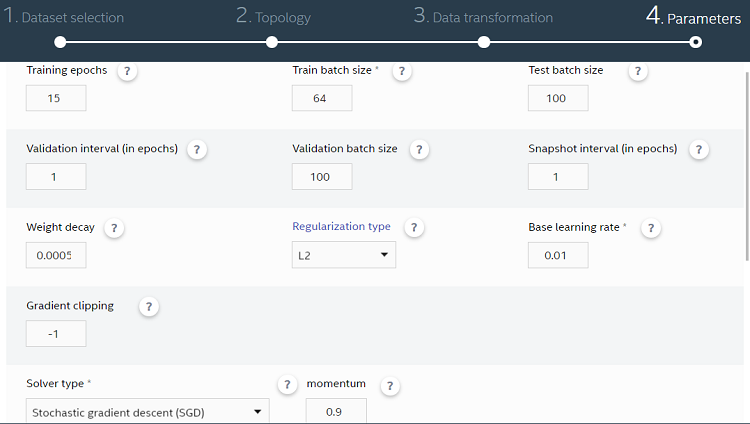Open the Regularization type L2 dropdown
This screenshot has width=750, height=424.
pyautogui.click(x=344, y=255)
